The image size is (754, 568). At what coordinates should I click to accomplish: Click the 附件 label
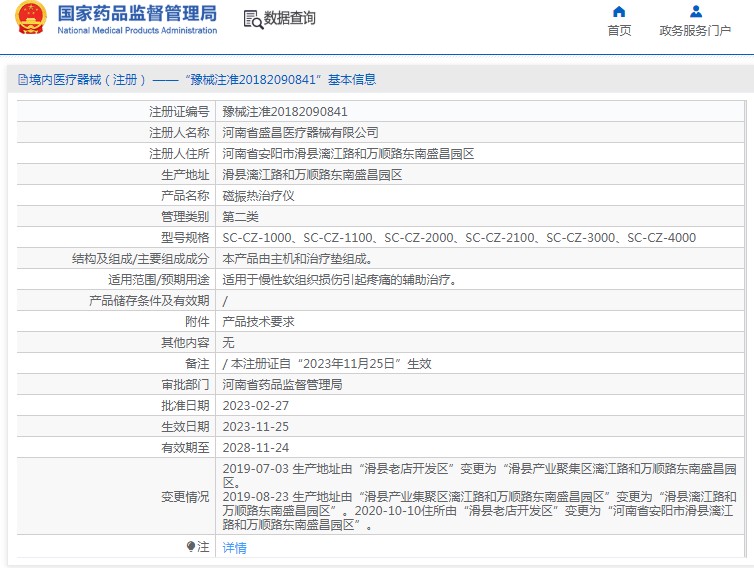click(197, 322)
